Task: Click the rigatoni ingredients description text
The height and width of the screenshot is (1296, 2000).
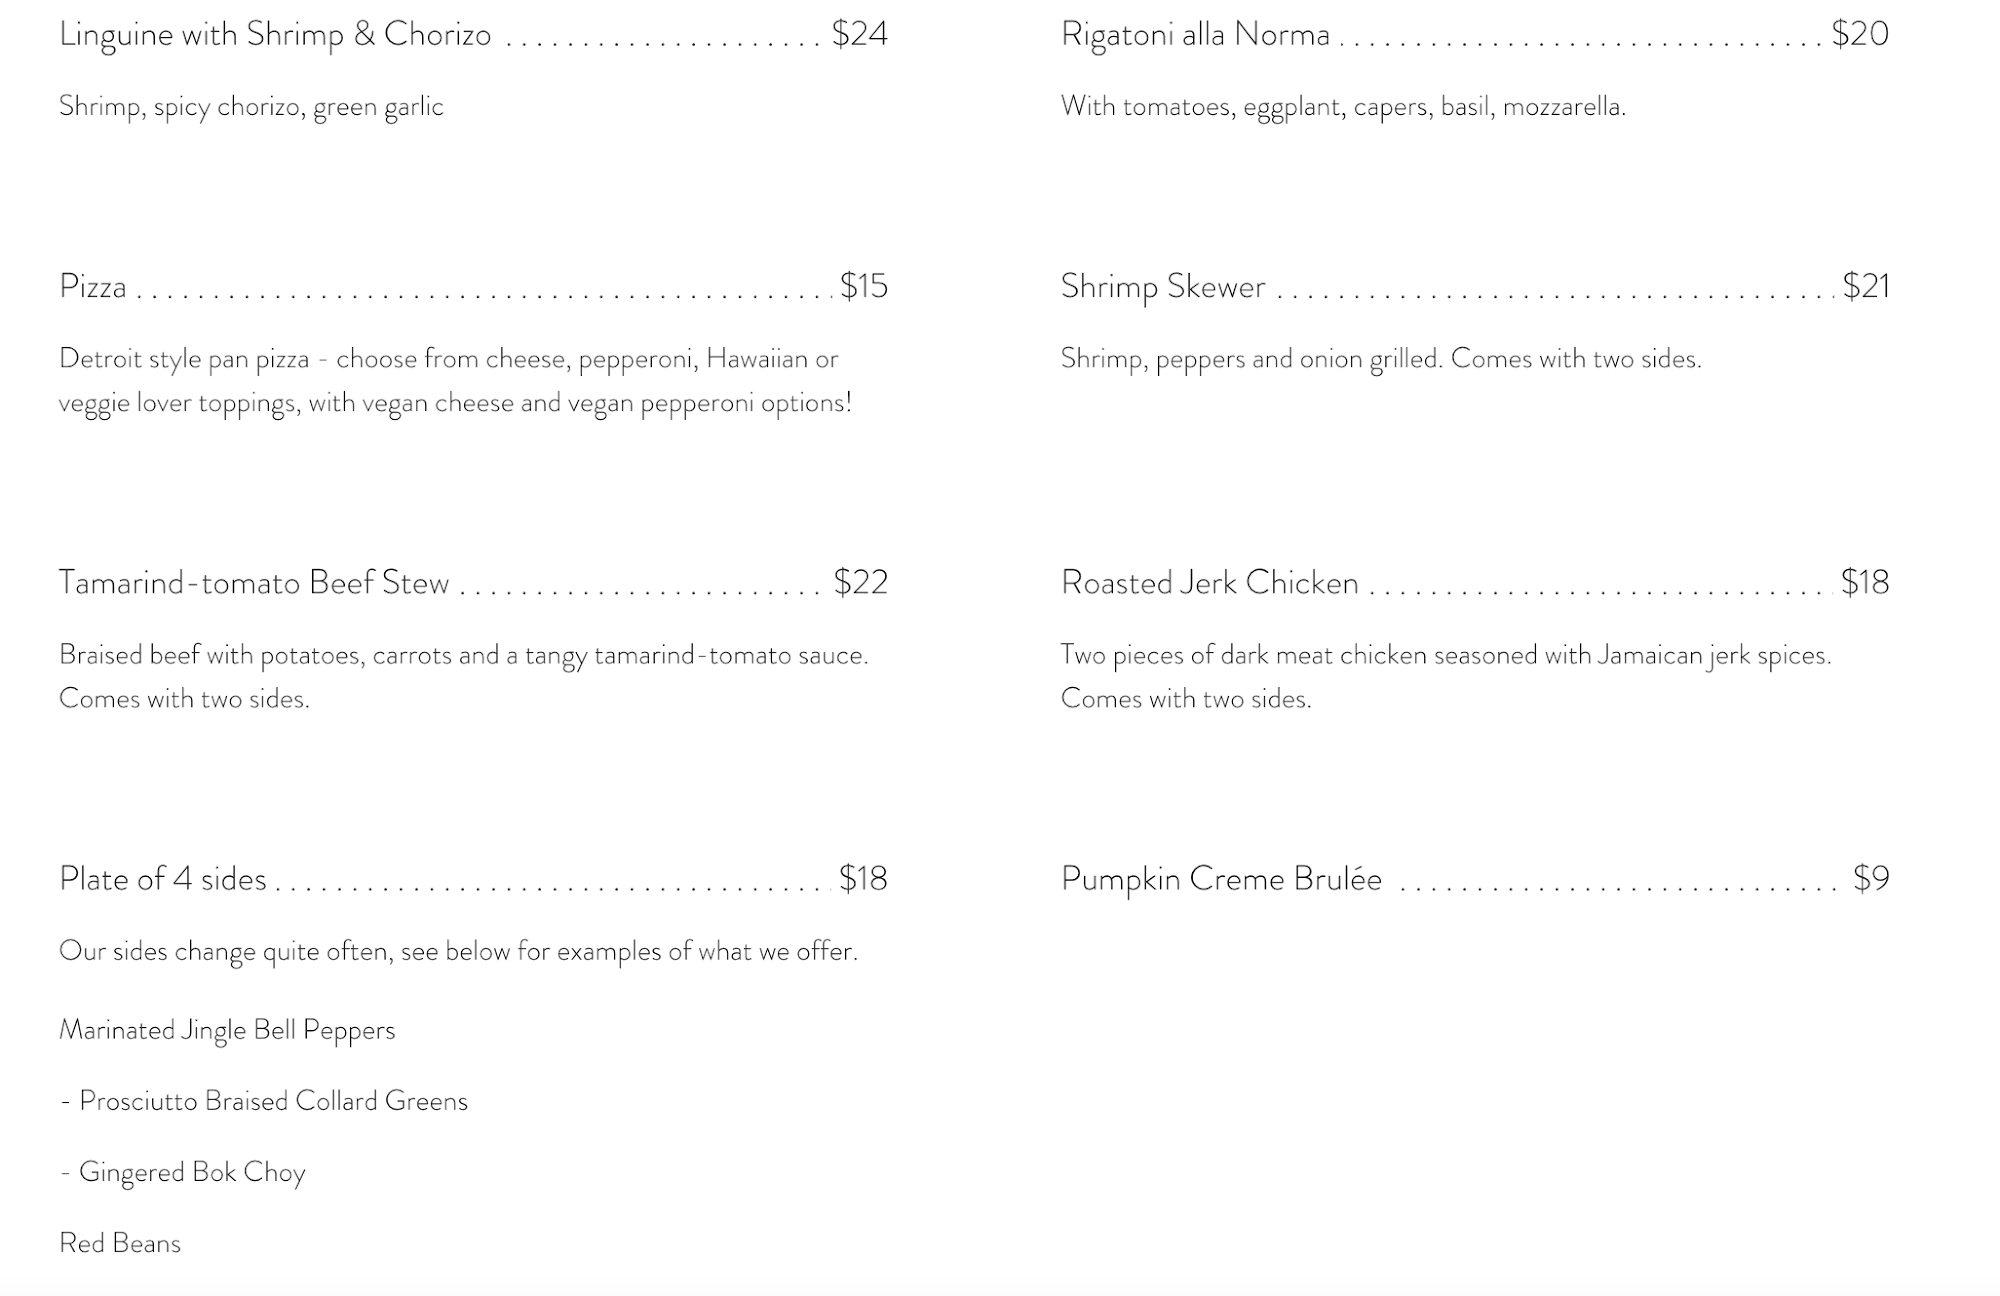Action: pos(1343,107)
